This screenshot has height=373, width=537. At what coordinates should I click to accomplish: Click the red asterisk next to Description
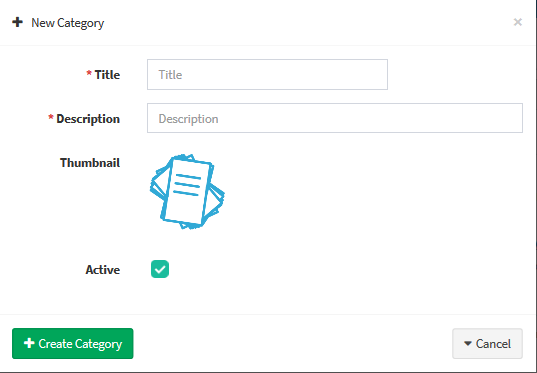pyautogui.click(x=51, y=117)
